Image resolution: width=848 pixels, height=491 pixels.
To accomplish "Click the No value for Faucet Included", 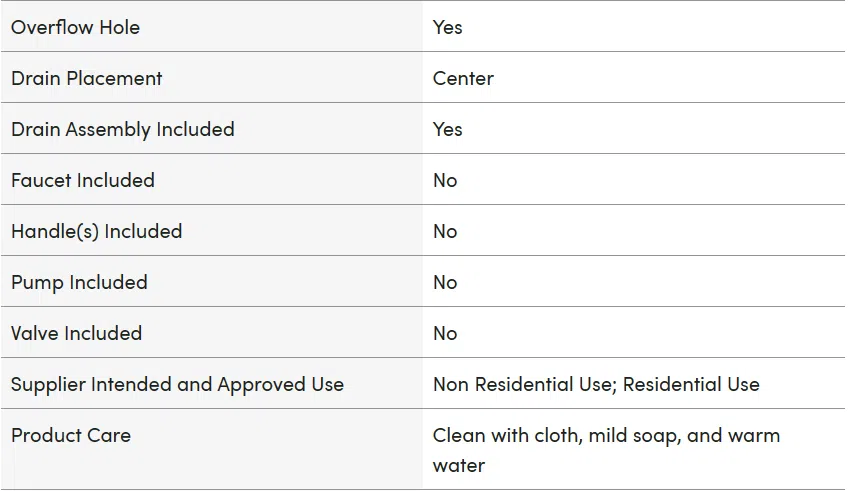I will tap(445, 180).
